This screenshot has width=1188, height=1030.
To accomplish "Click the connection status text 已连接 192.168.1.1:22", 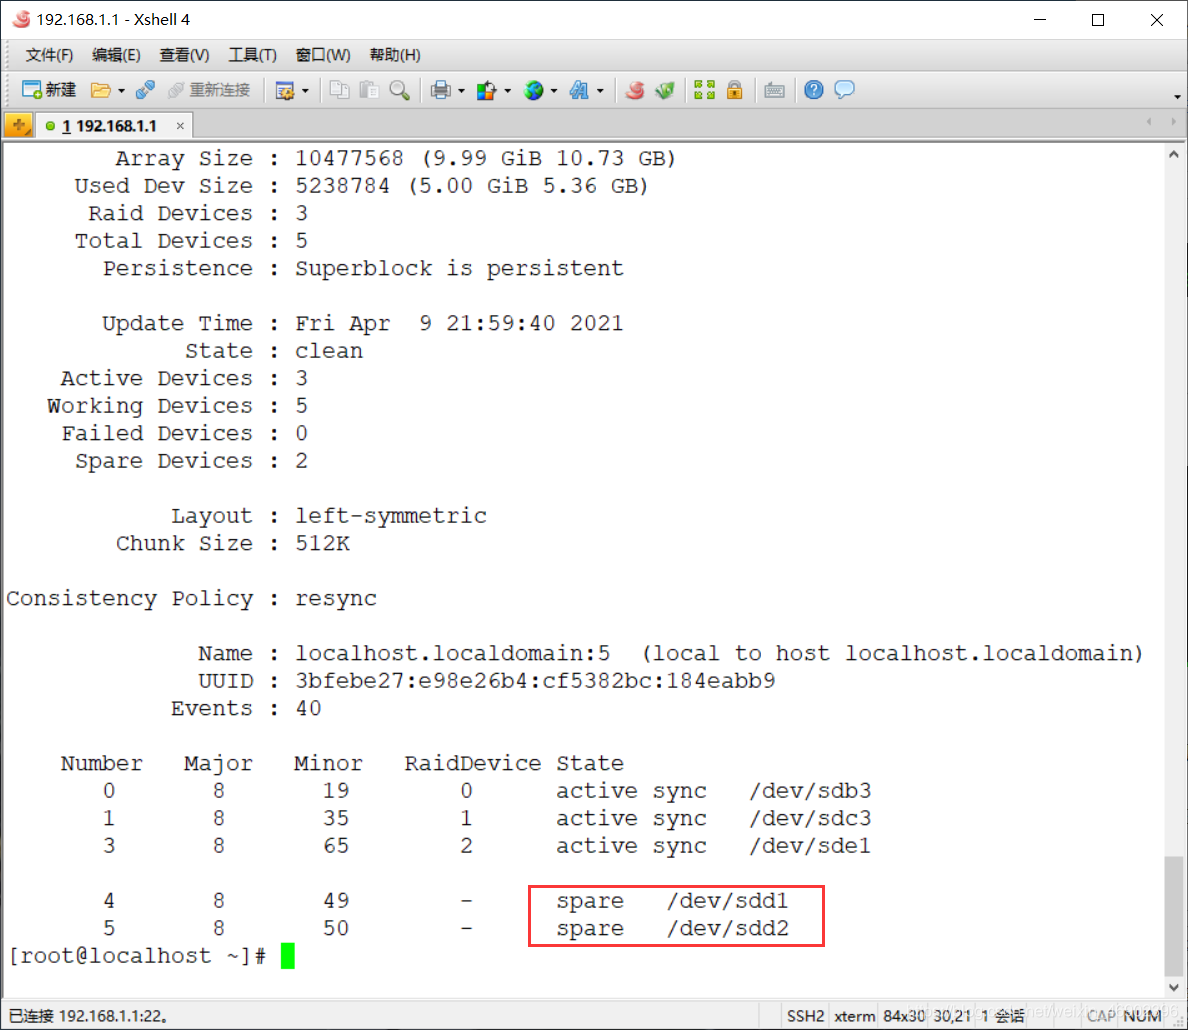I will coord(89,1016).
